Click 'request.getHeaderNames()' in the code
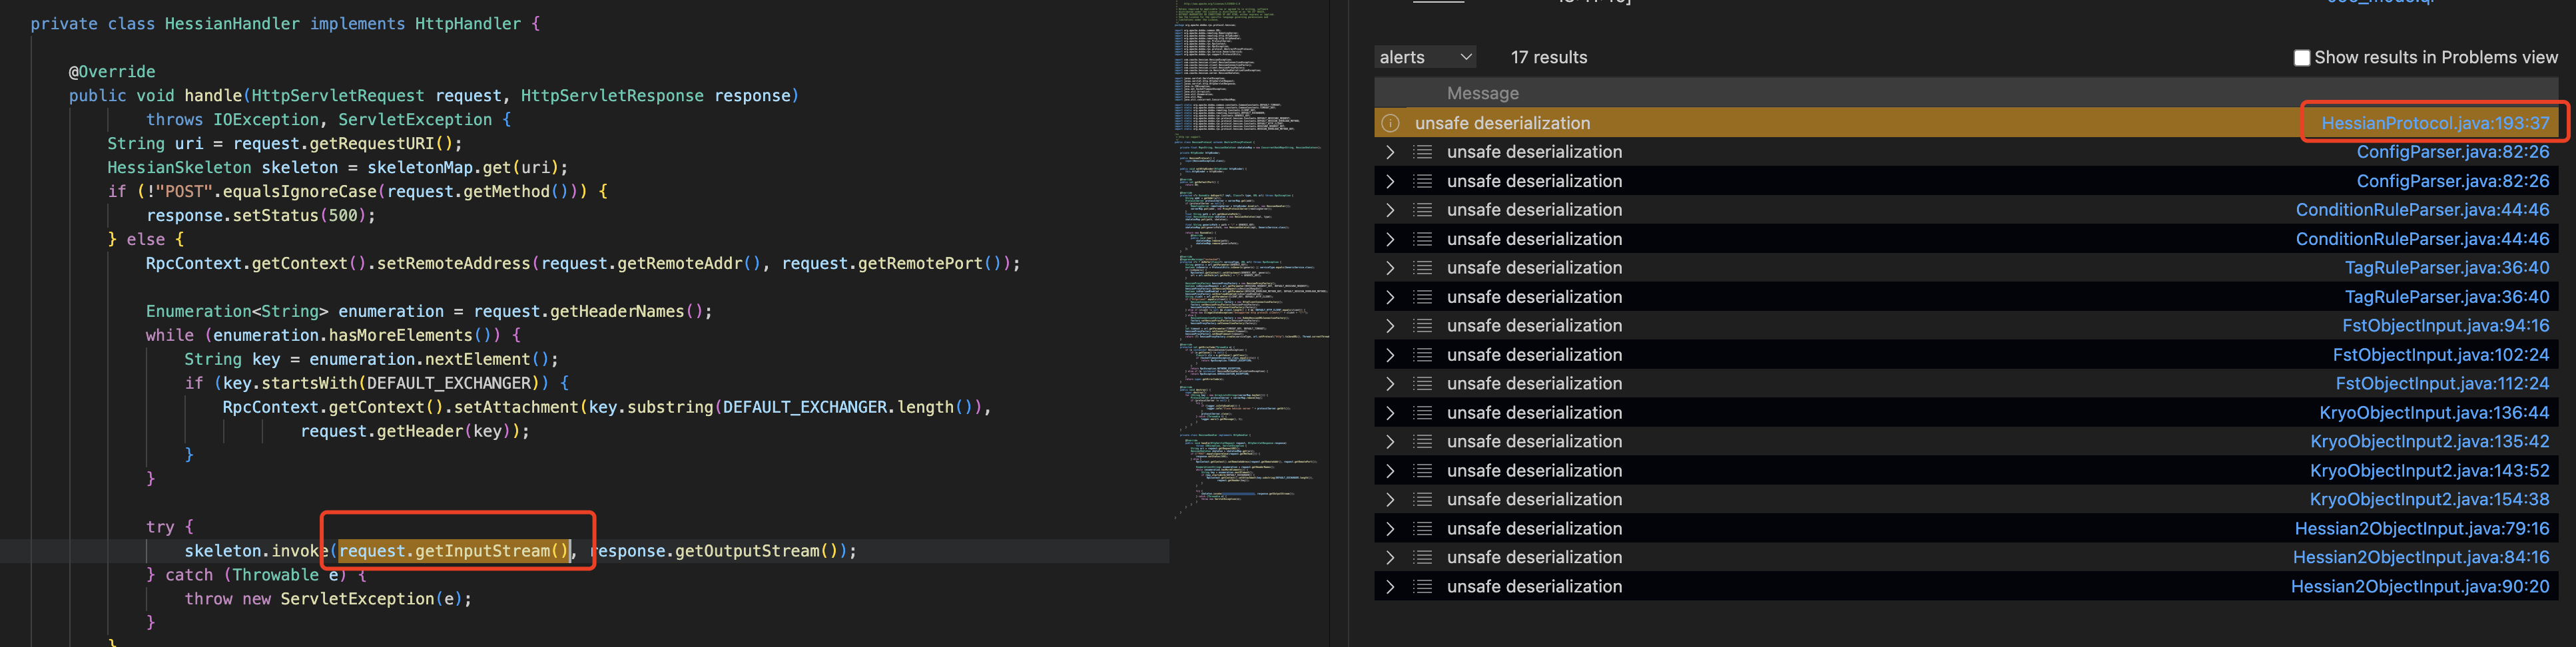The image size is (2576, 647). point(589,312)
